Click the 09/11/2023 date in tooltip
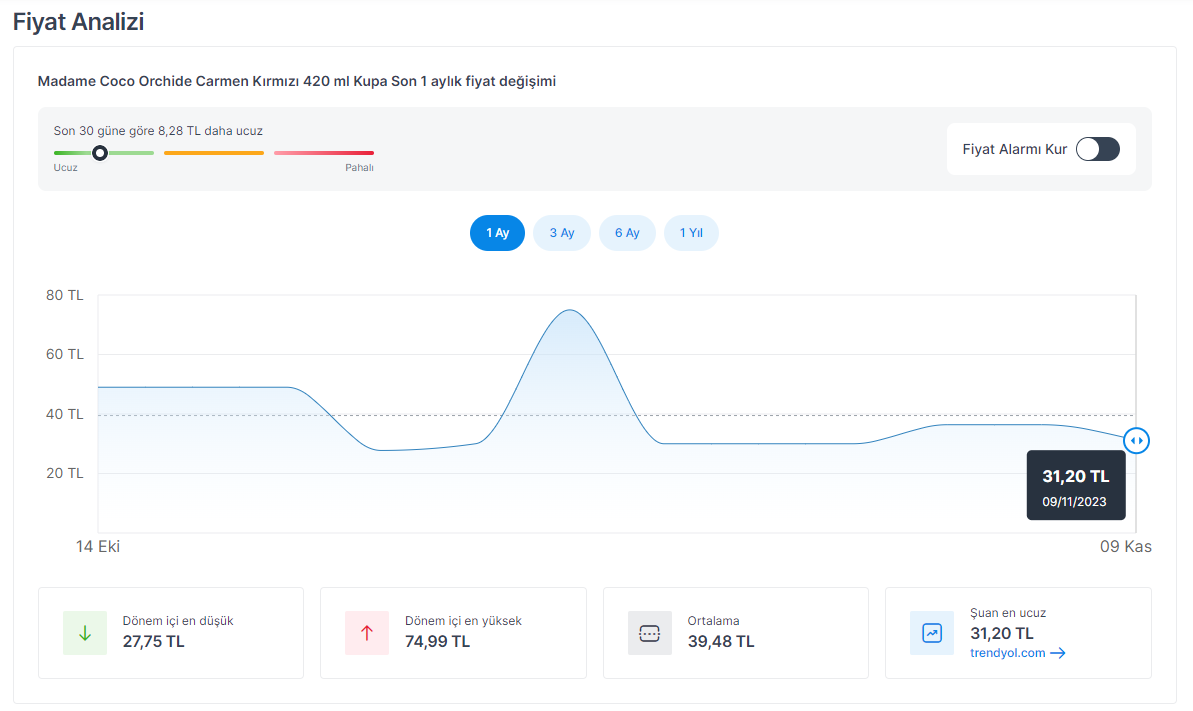Screen dimensions: 1193x711 click(x=1074, y=502)
